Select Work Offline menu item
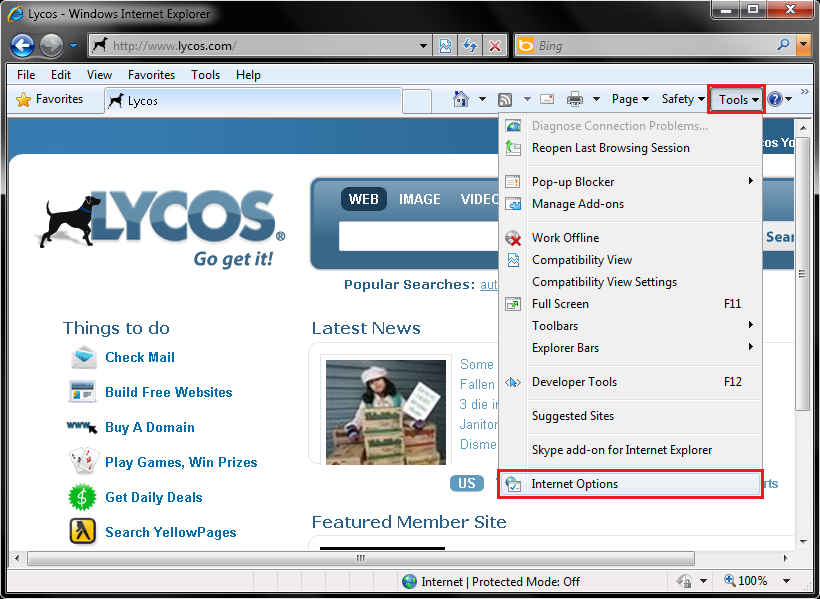Image resolution: width=820 pixels, height=599 pixels. 630,238
